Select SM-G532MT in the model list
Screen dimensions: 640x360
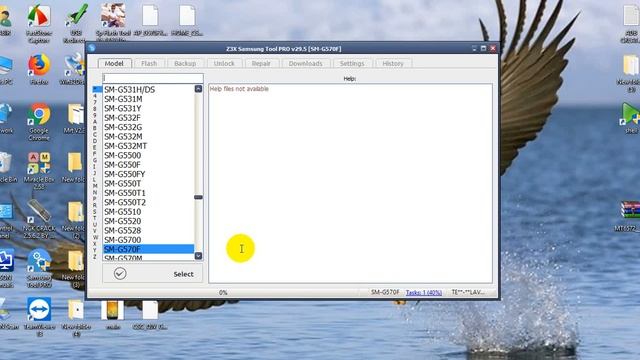pos(149,146)
